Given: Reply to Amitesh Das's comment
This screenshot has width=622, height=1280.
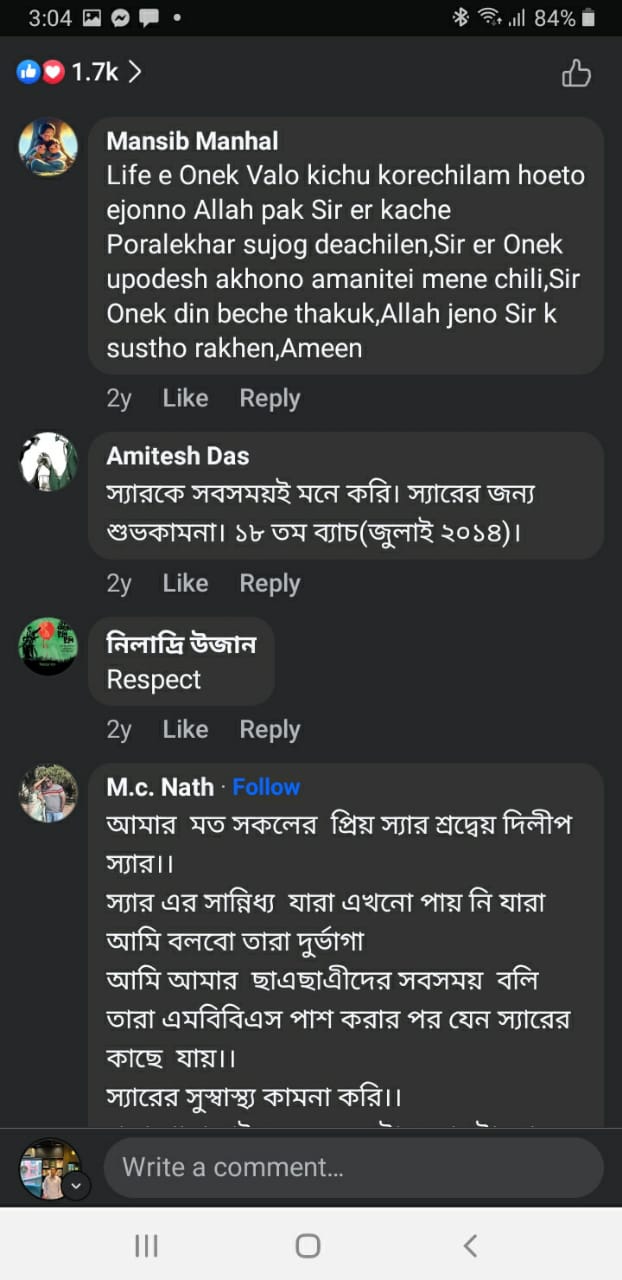Looking at the screenshot, I should pyautogui.click(x=269, y=583).
